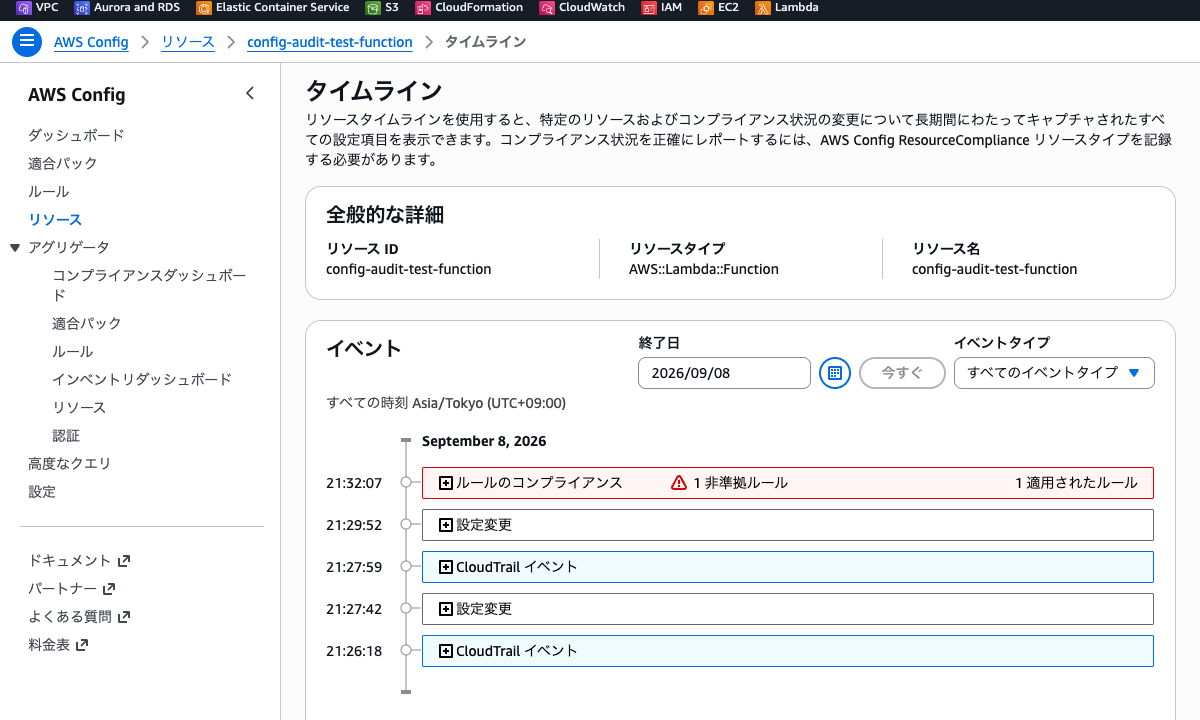Open the EC2 shortcut icon
This screenshot has width=1200, height=720.
click(706, 8)
